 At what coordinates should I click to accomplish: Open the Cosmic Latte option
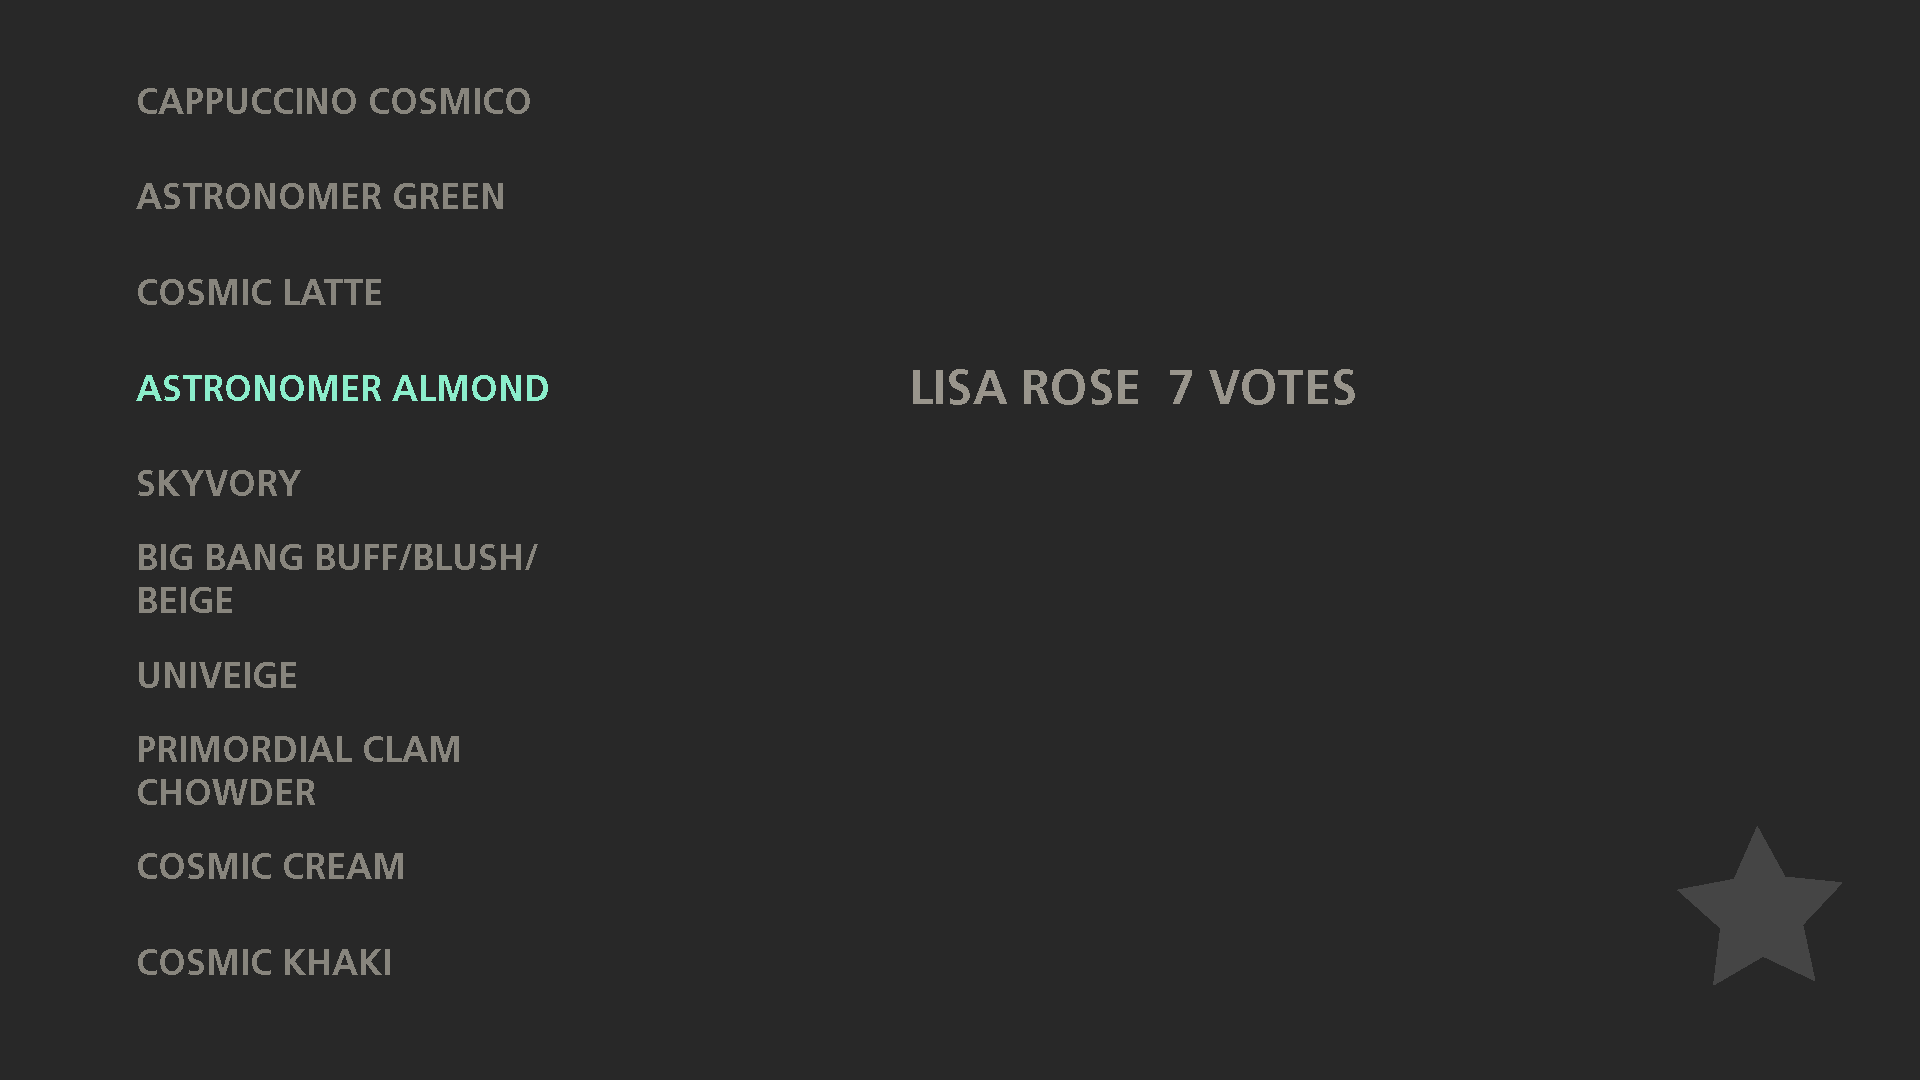[259, 293]
